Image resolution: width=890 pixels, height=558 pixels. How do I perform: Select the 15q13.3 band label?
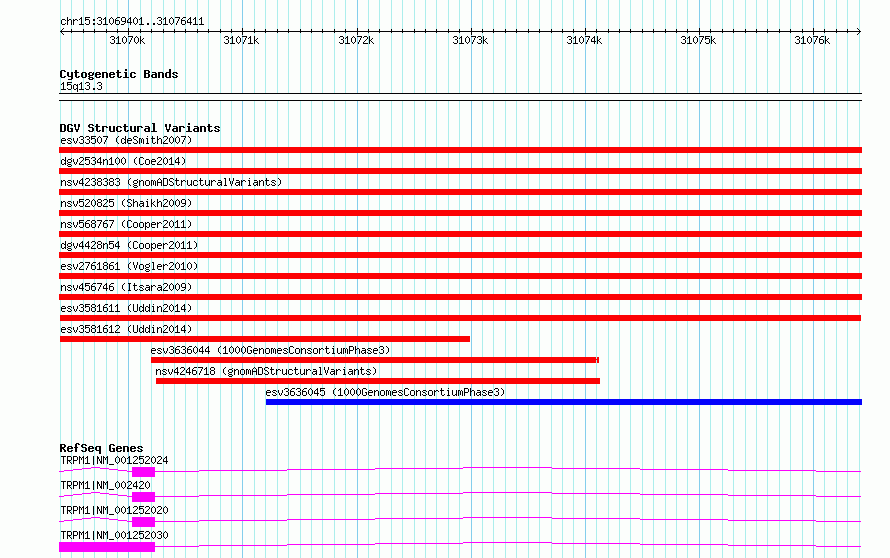[x=81, y=86]
